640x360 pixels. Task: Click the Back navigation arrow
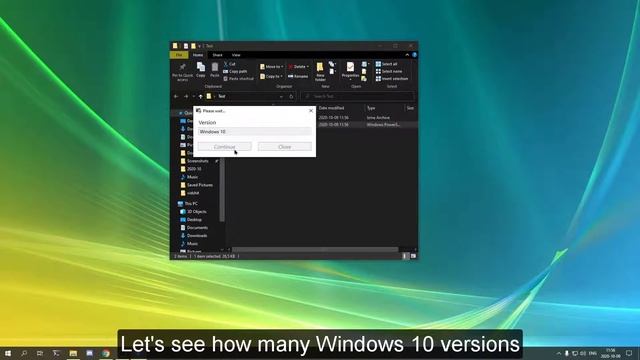coord(176,96)
